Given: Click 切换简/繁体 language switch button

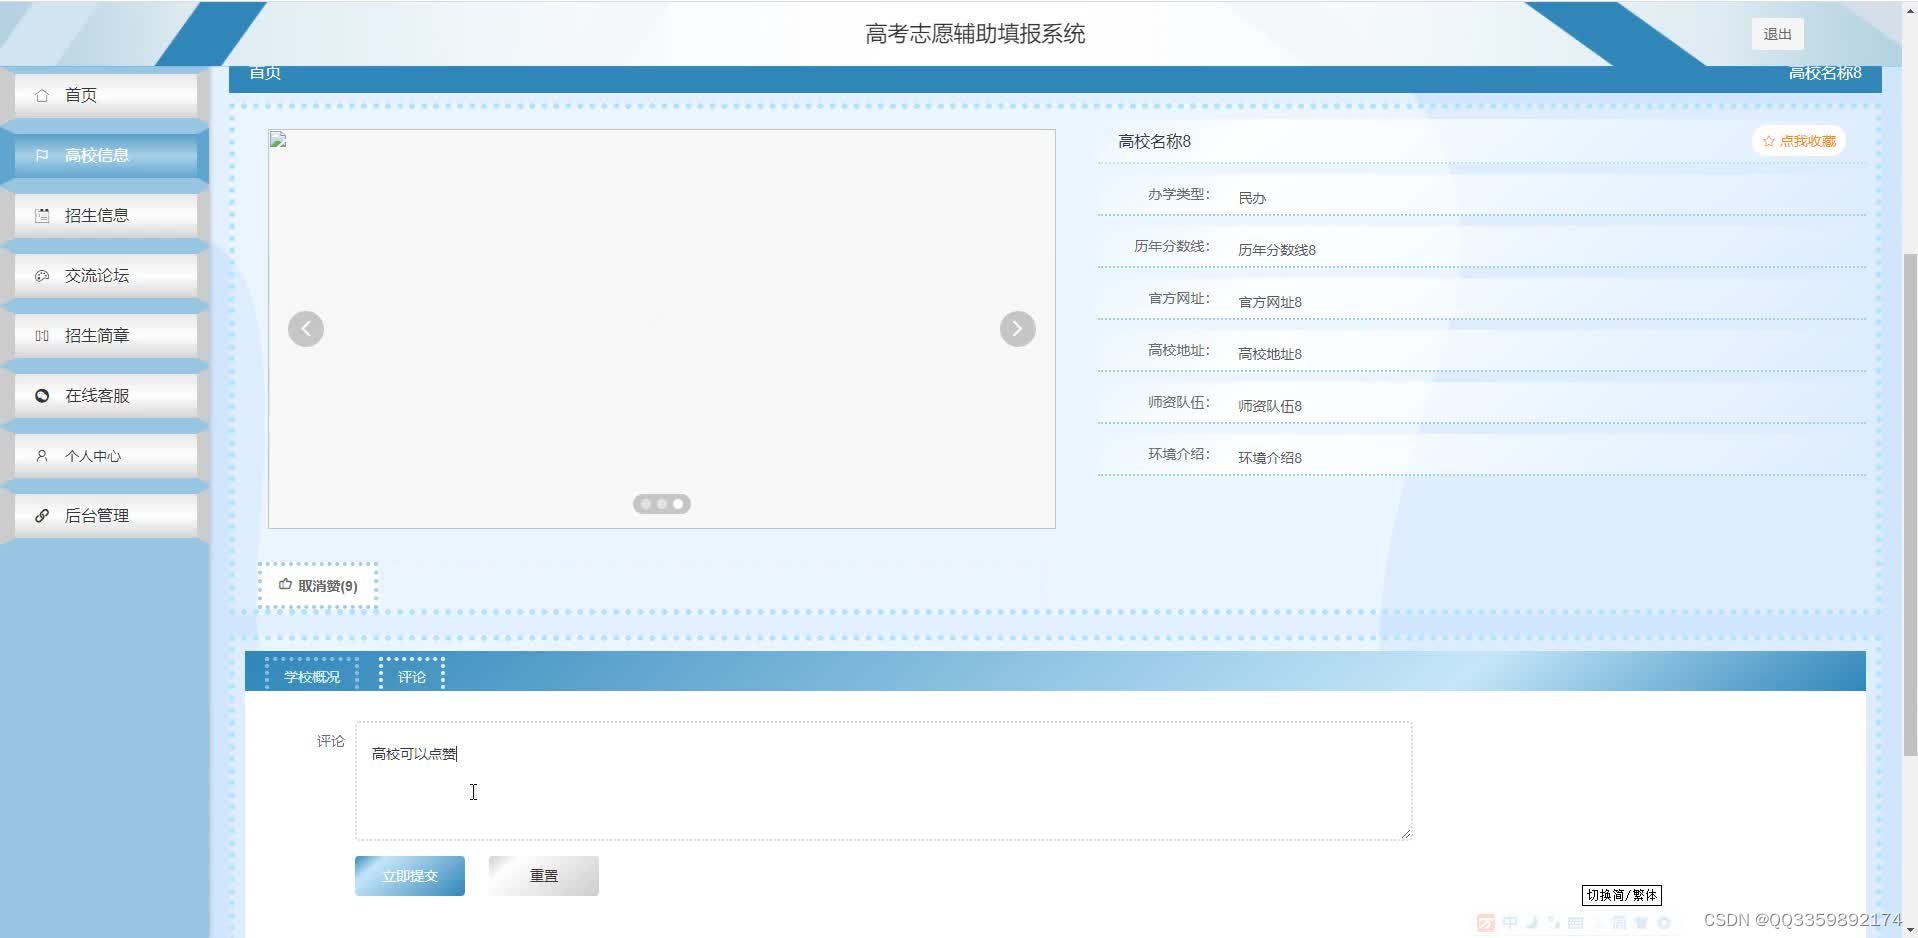Looking at the screenshot, I should point(1622,895).
